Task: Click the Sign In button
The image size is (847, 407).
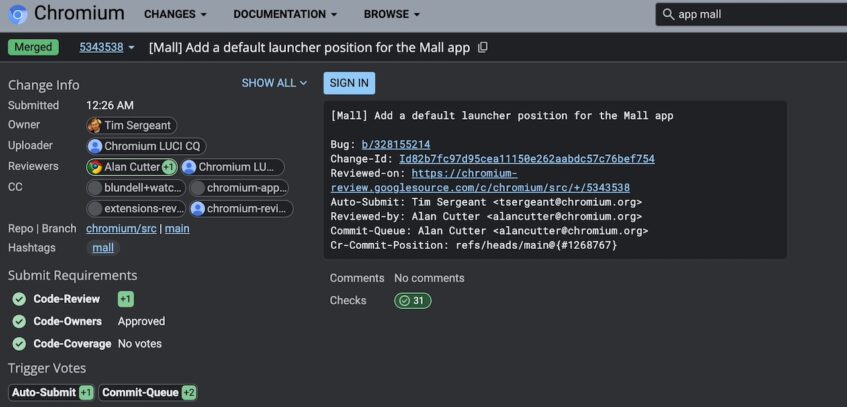Action: pyautogui.click(x=349, y=83)
